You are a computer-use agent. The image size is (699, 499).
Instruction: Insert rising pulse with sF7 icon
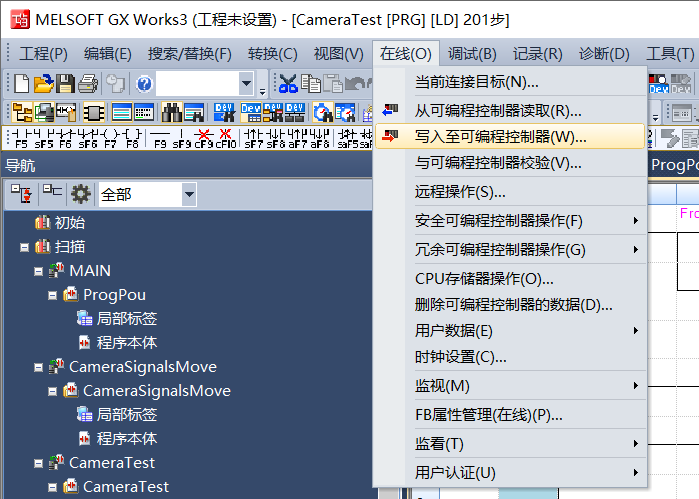254,139
